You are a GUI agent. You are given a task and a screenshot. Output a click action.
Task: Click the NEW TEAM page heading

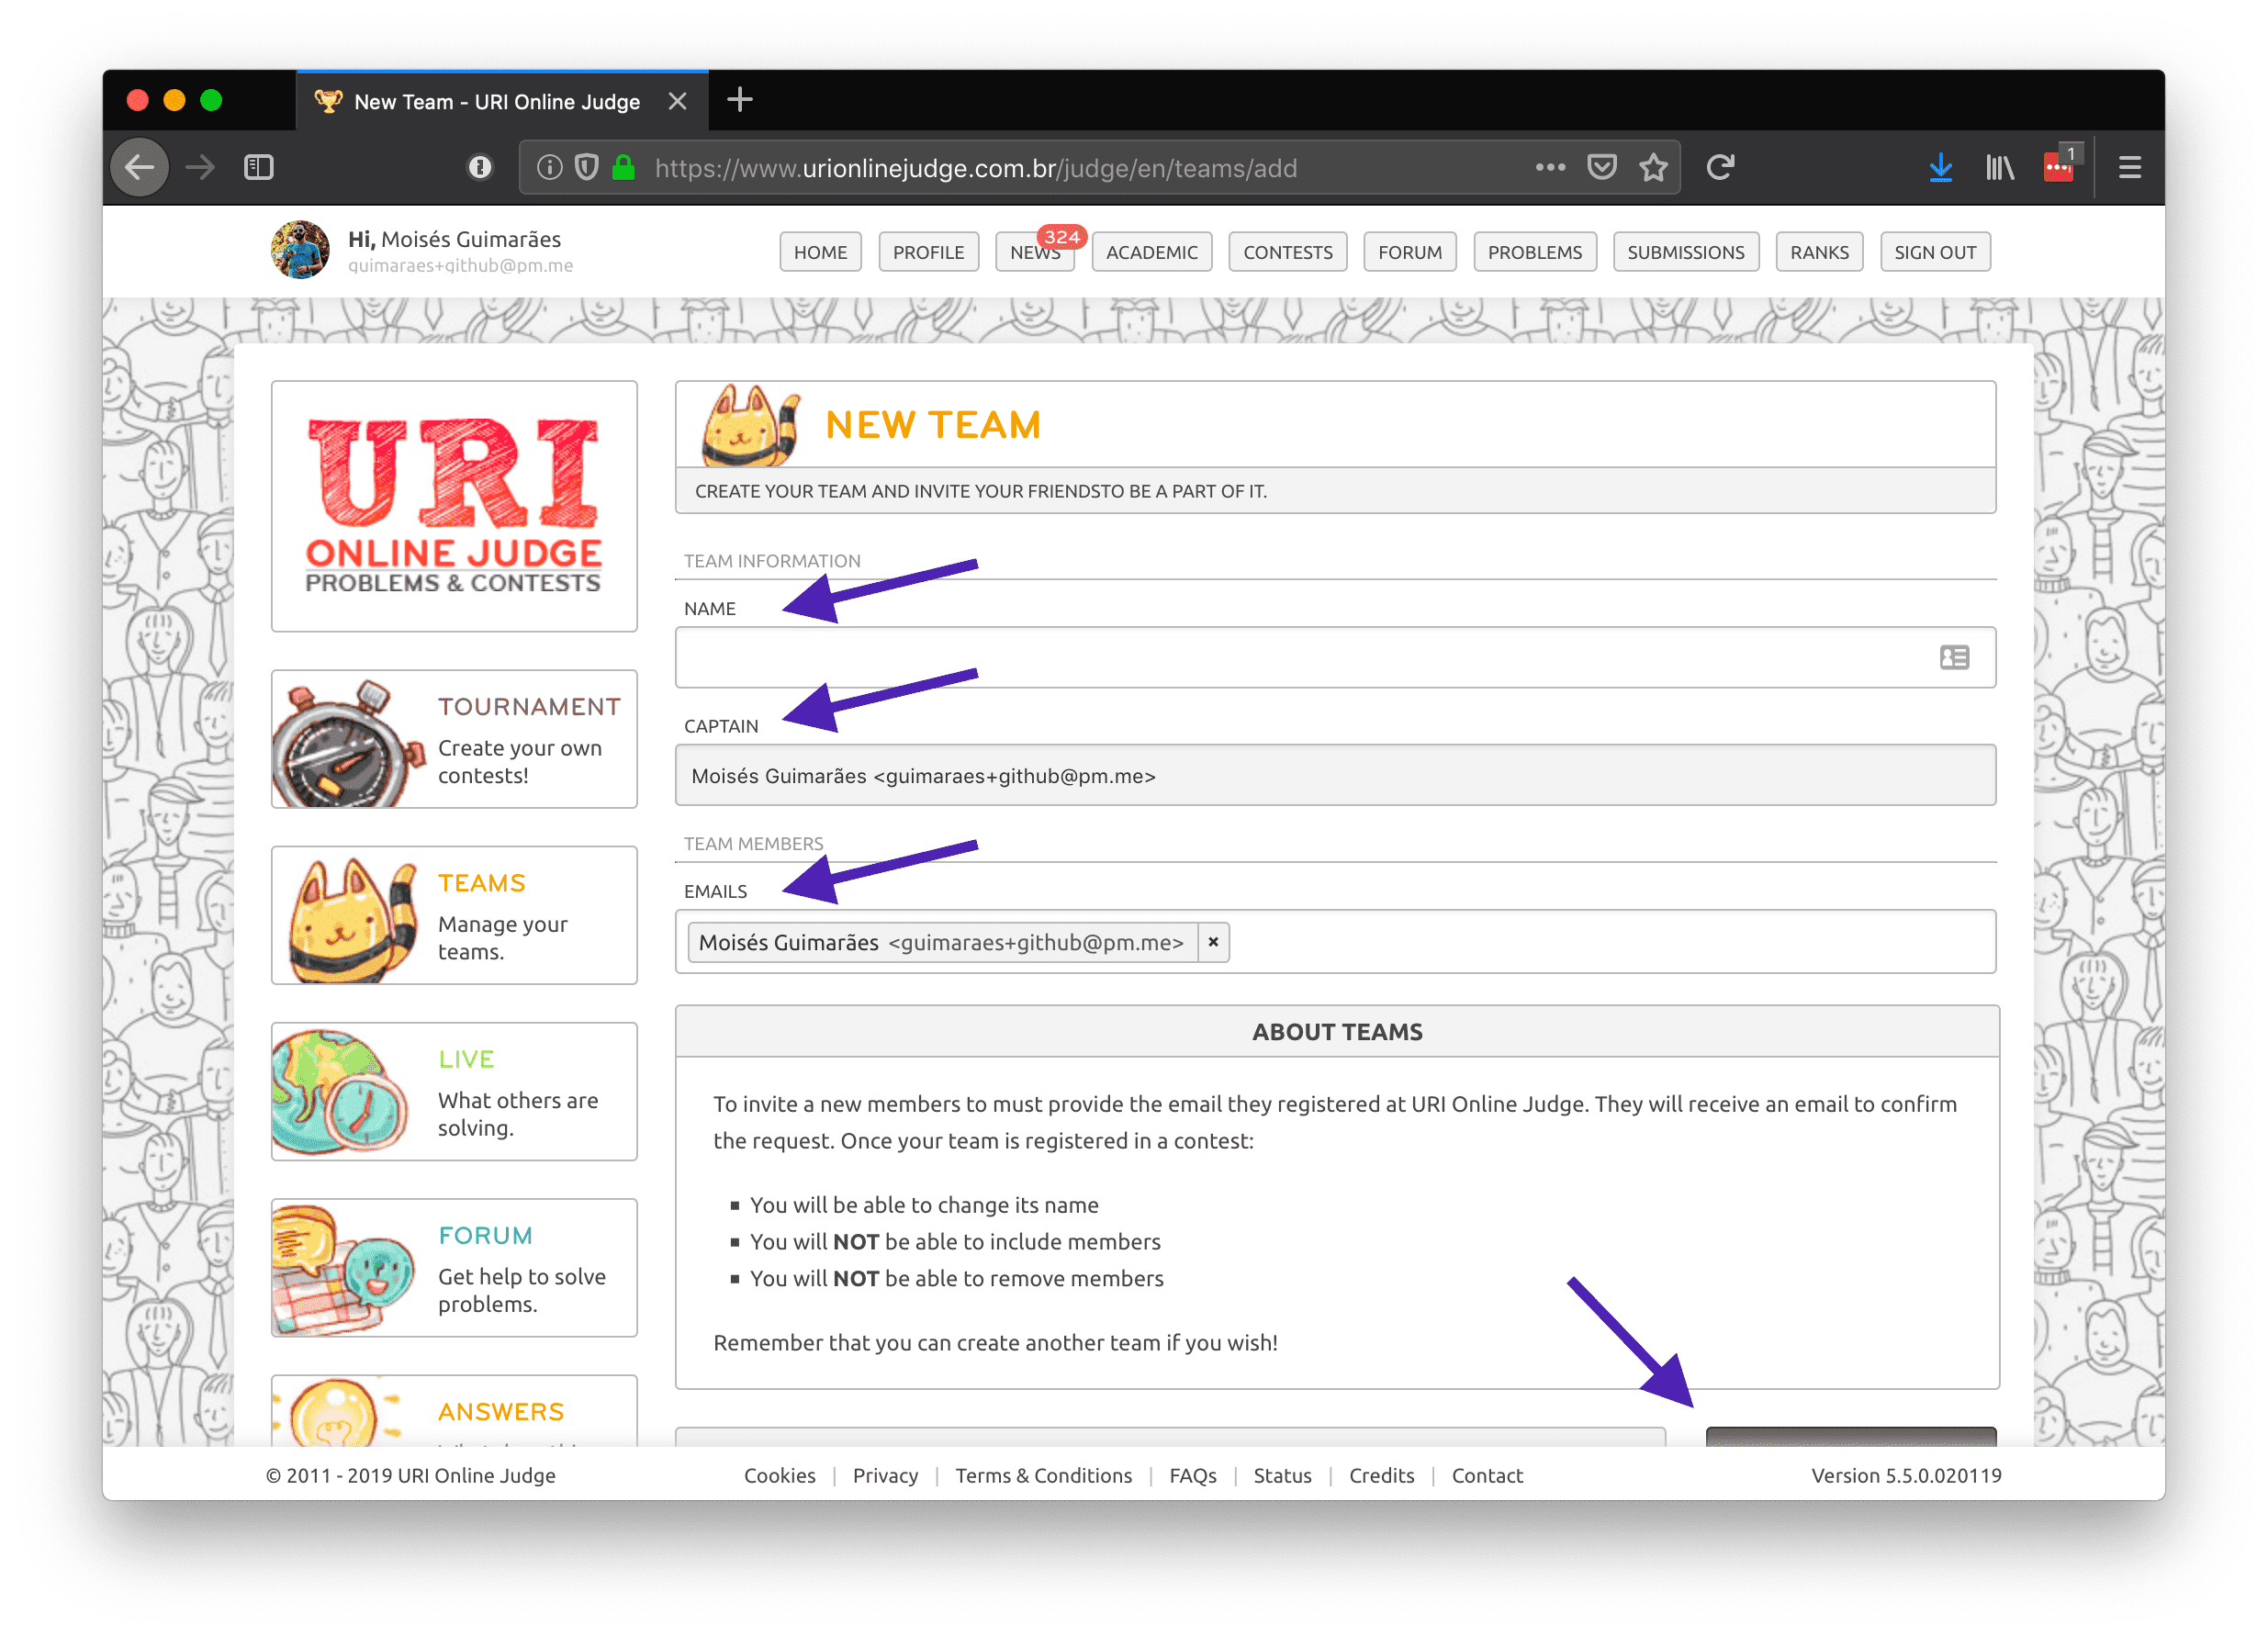(x=932, y=425)
